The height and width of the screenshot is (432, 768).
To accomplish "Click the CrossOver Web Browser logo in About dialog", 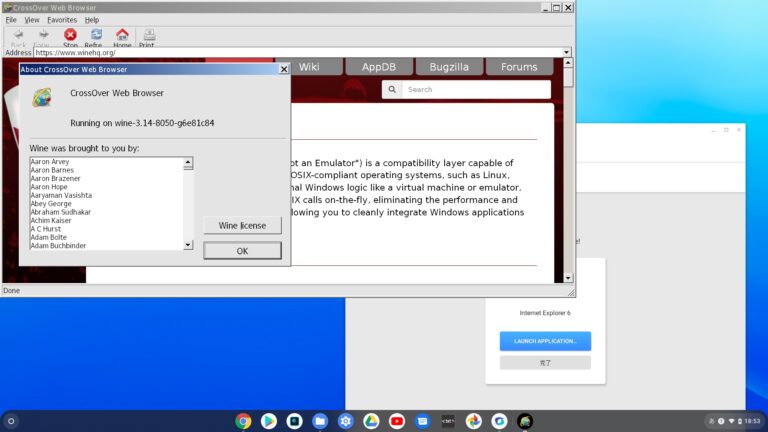I will point(42,97).
